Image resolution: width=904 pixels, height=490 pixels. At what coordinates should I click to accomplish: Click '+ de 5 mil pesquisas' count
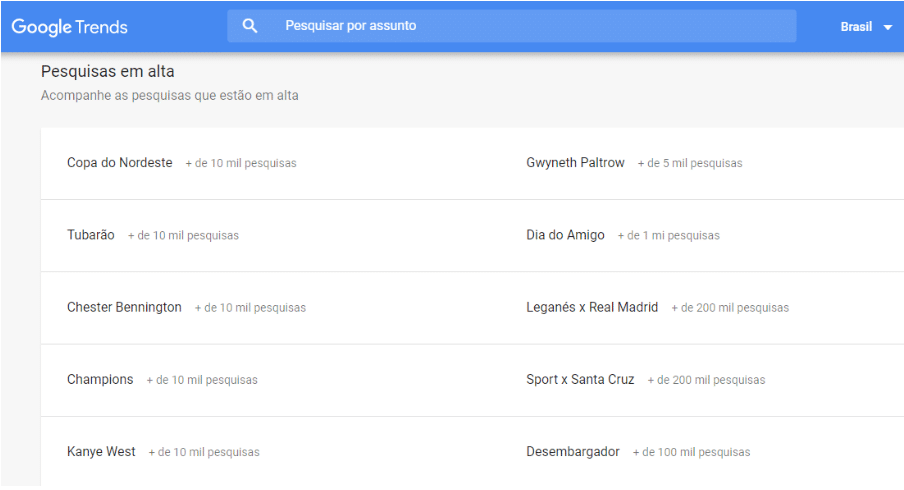click(690, 163)
